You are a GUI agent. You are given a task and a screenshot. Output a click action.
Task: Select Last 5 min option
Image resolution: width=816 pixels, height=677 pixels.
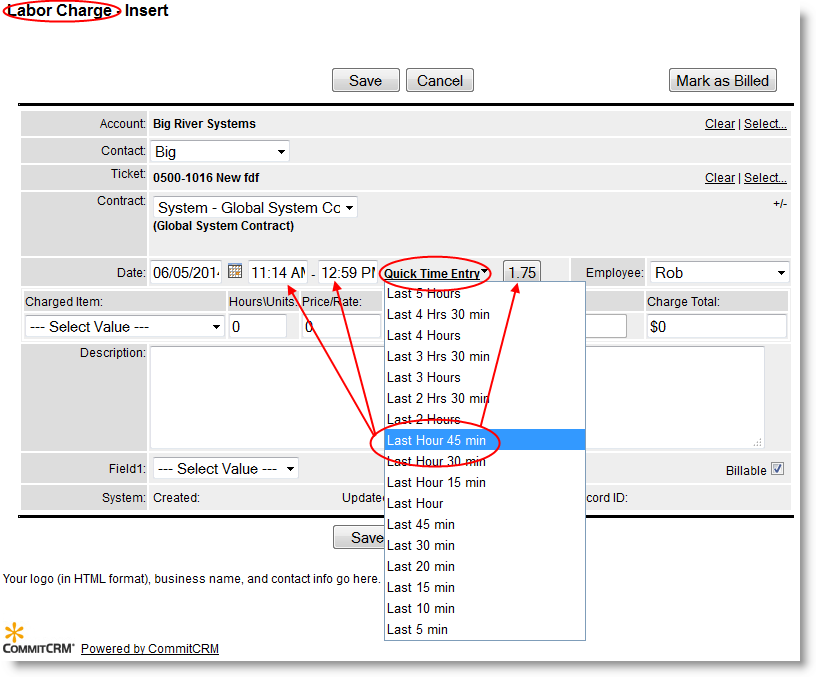click(x=417, y=629)
